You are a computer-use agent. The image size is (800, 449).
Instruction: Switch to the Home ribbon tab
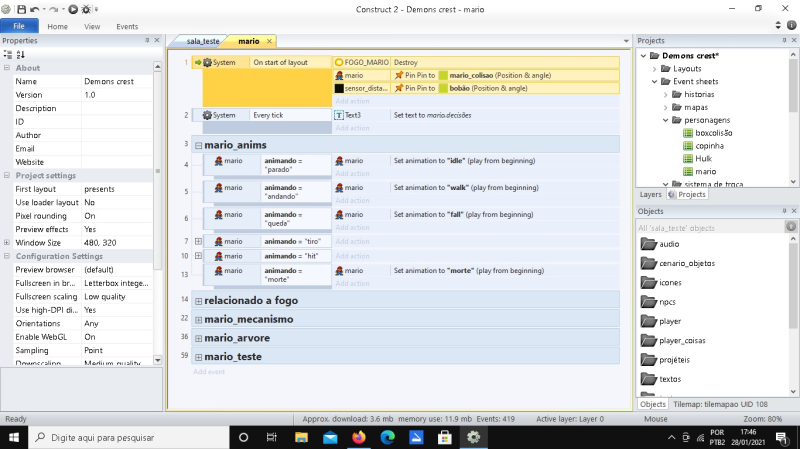pyautogui.click(x=57, y=27)
